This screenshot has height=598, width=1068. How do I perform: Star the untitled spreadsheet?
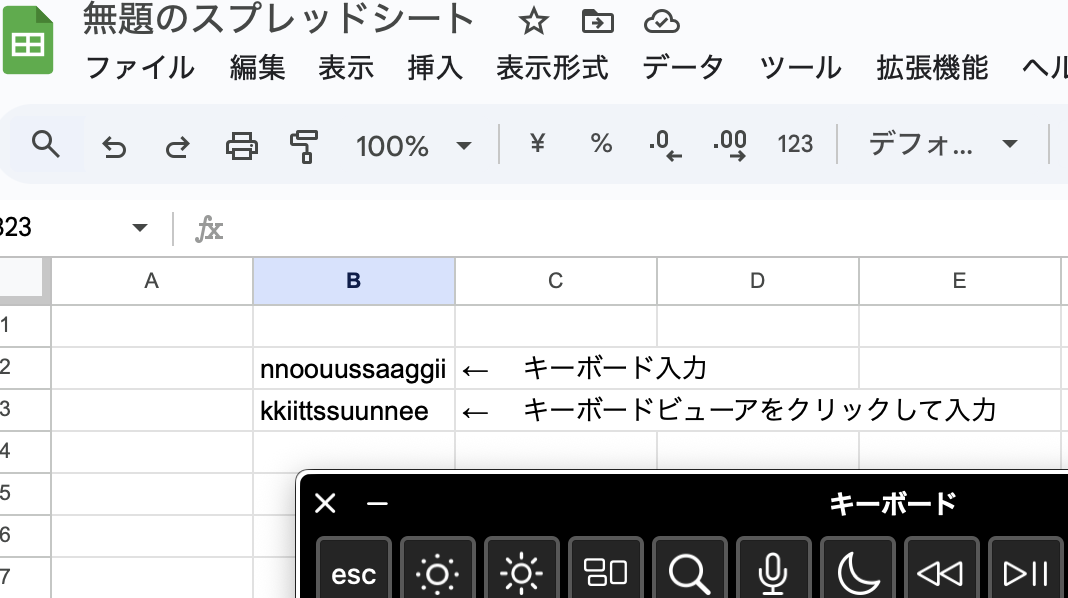click(534, 21)
